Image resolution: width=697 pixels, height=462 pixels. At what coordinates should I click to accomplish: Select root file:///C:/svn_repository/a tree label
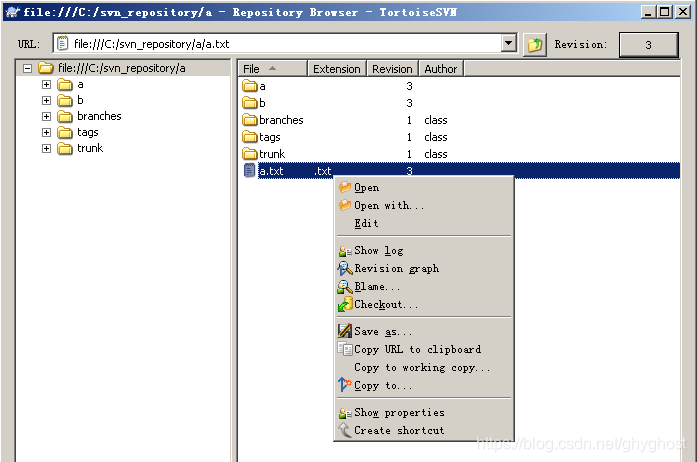click(121, 68)
